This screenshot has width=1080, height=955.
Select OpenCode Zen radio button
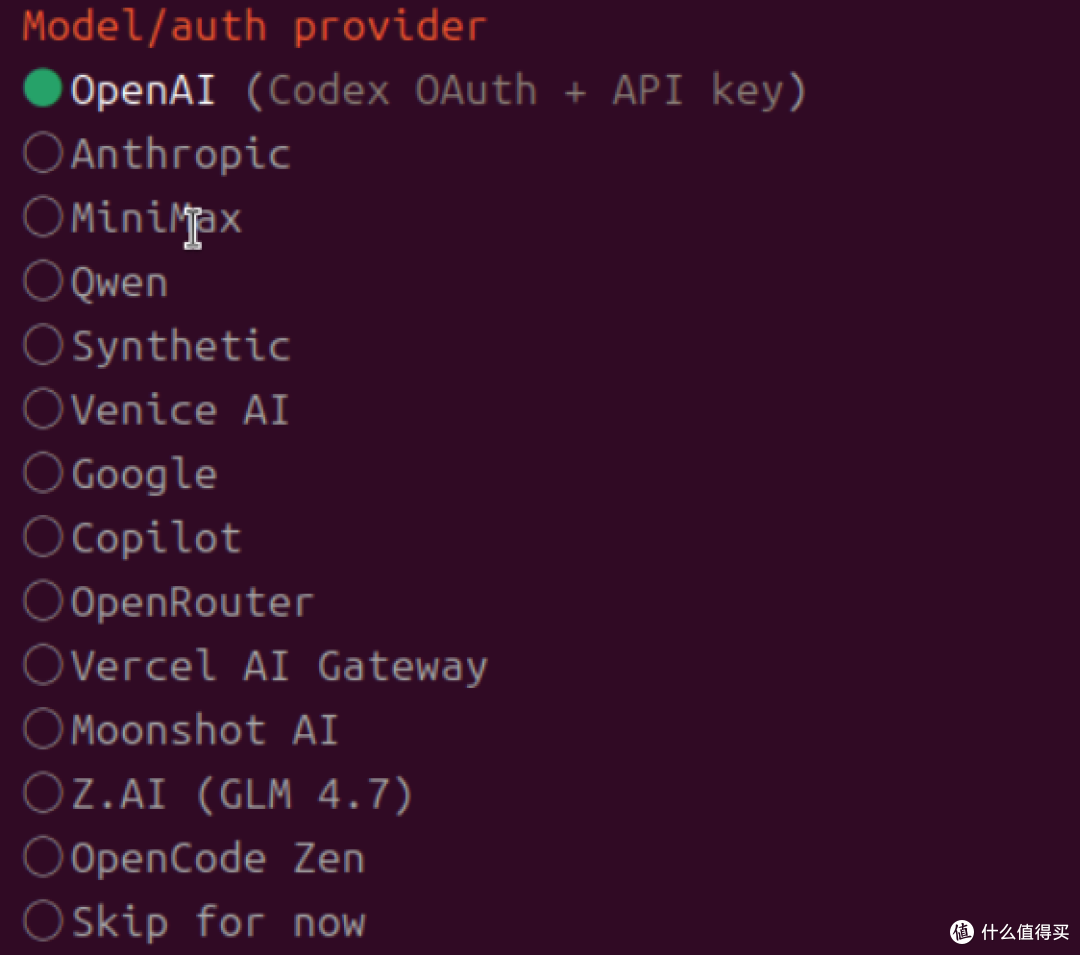(43, 857)
